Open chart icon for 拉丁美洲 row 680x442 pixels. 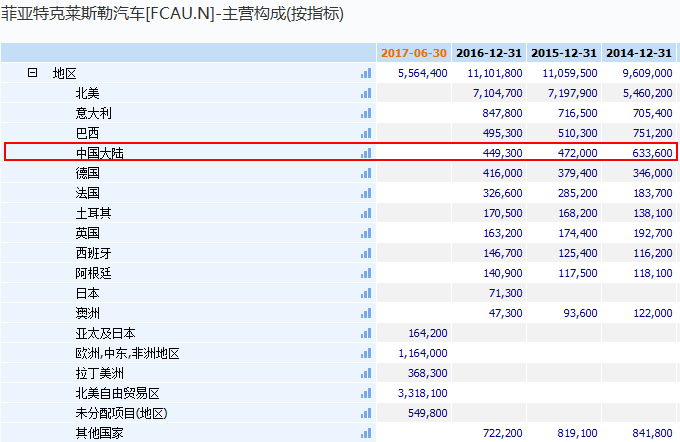[x=366, y=373]
